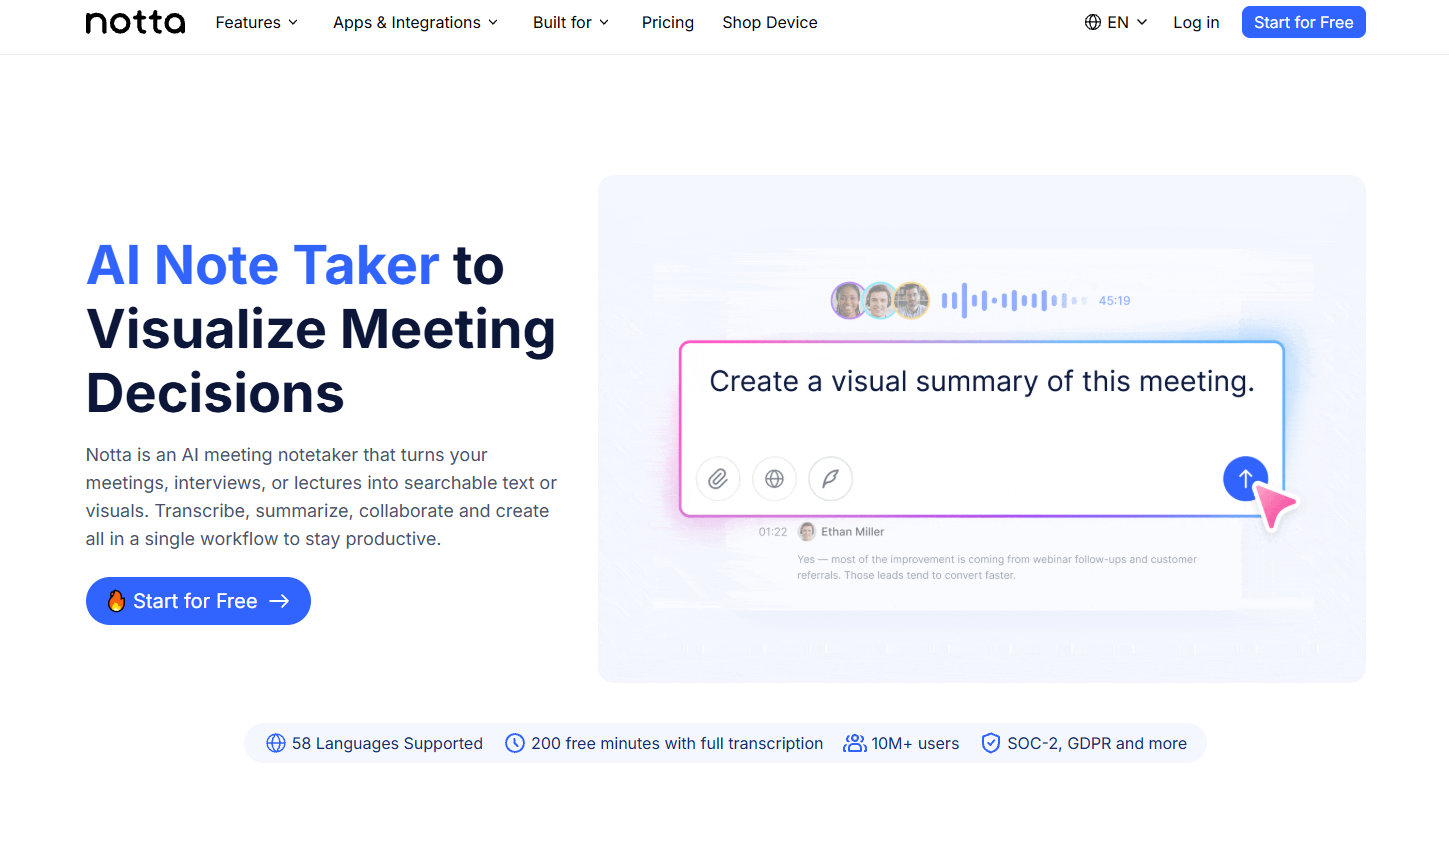This screenshot has height=842, width=1449.
Task: Click the shield icon beside SOC-2, GDPR
Action: coord(991,743)
